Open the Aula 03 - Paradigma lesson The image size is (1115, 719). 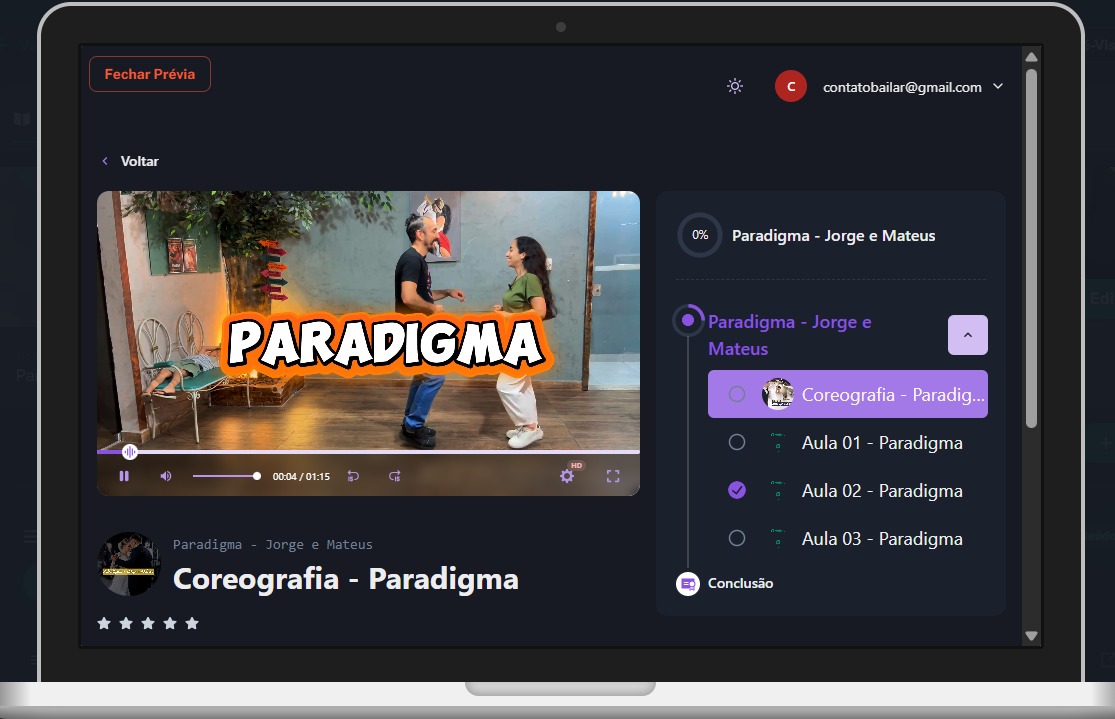[x=881, y=538]
